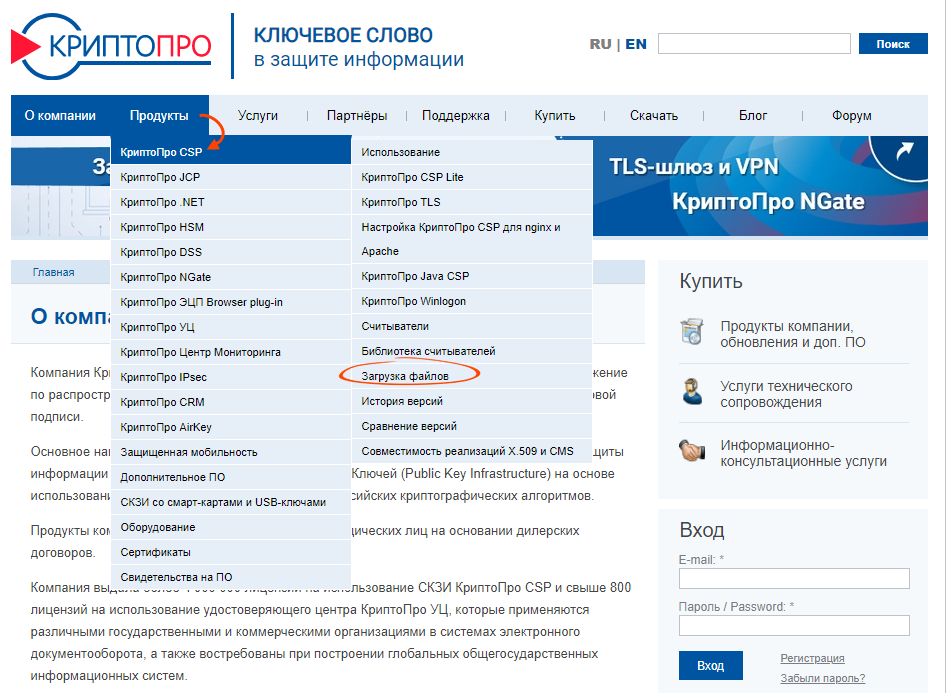This screenshot has height=693, width=946.
Task: Select Защищенная мобильность menu item
Action: click(231, 452)
